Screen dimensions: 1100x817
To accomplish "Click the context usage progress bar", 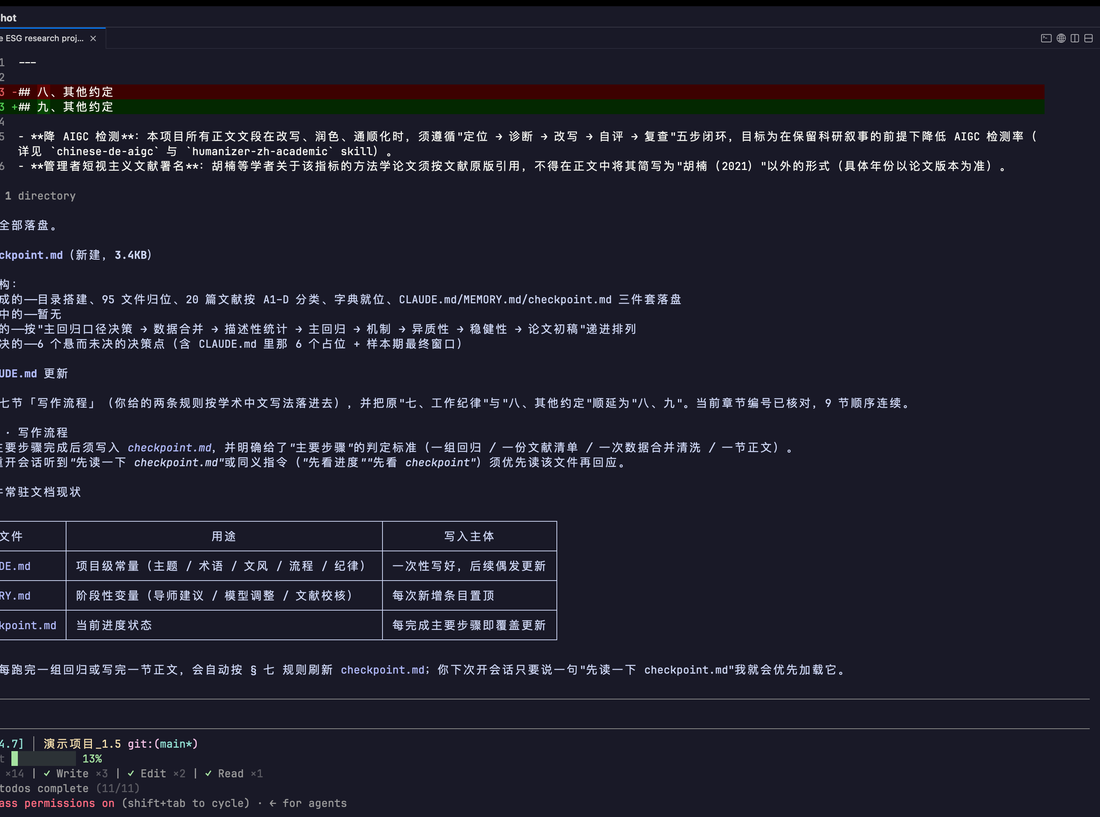I will click(x=43, y=758).
